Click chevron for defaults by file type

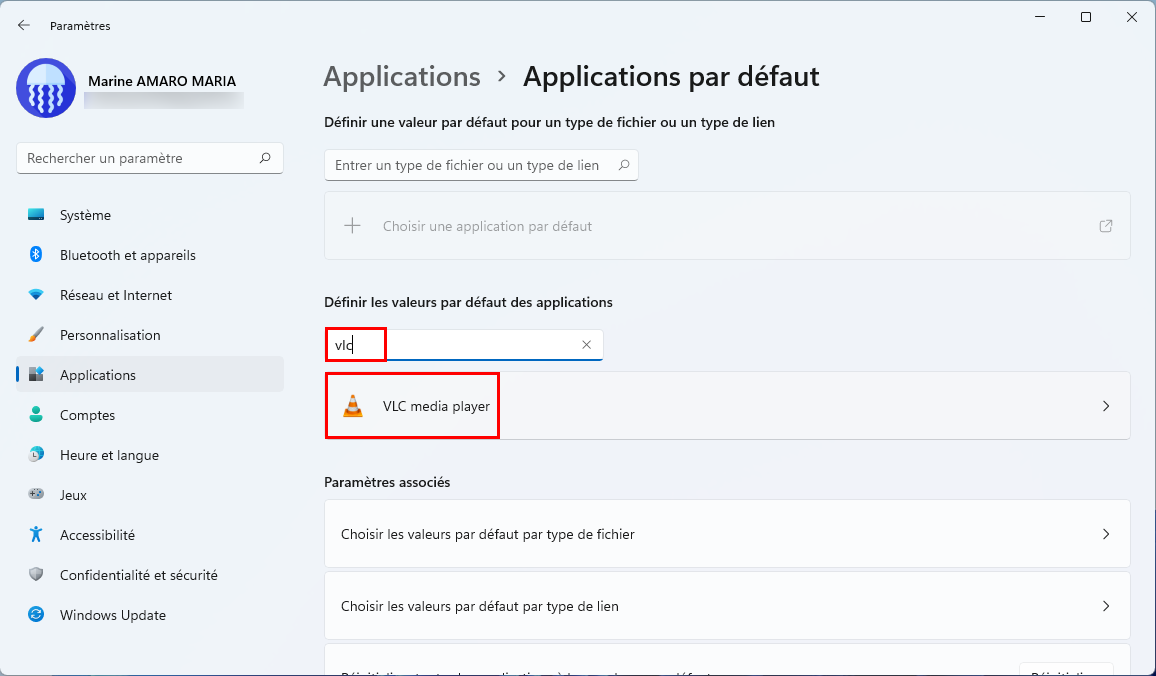coord(1106,534)
